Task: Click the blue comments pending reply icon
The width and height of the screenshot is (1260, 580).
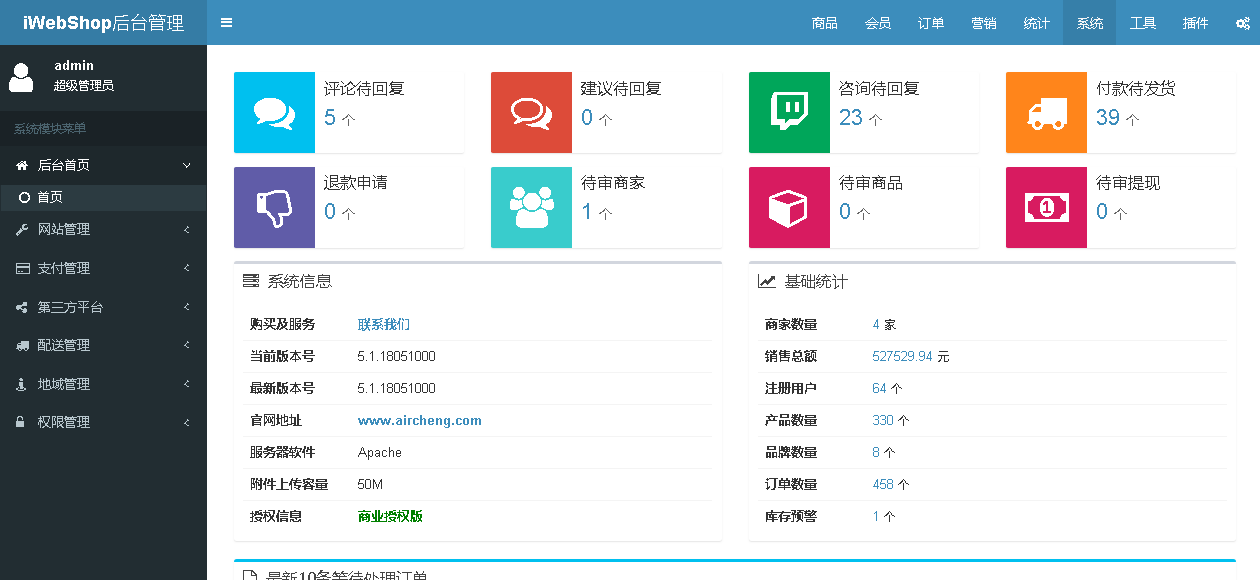Action: (x=274, y=113)
